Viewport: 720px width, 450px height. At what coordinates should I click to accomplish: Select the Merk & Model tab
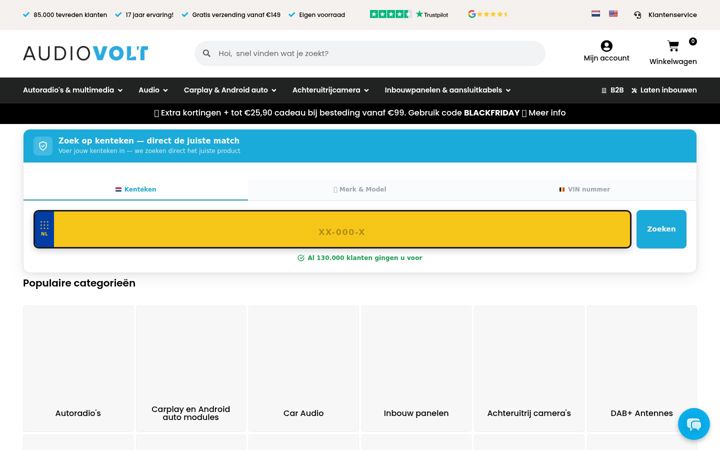pos(360,189)
